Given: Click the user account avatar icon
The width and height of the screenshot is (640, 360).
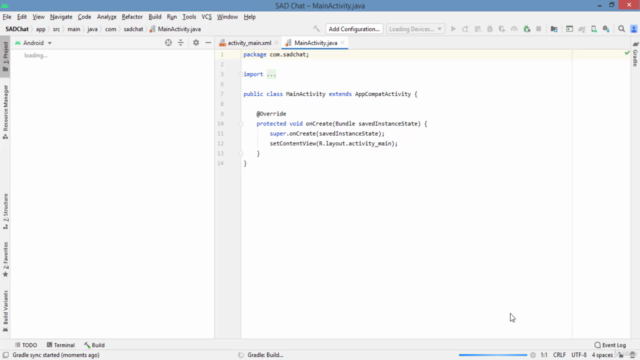Looking at the screenshot, I should [x=634, y=29].
